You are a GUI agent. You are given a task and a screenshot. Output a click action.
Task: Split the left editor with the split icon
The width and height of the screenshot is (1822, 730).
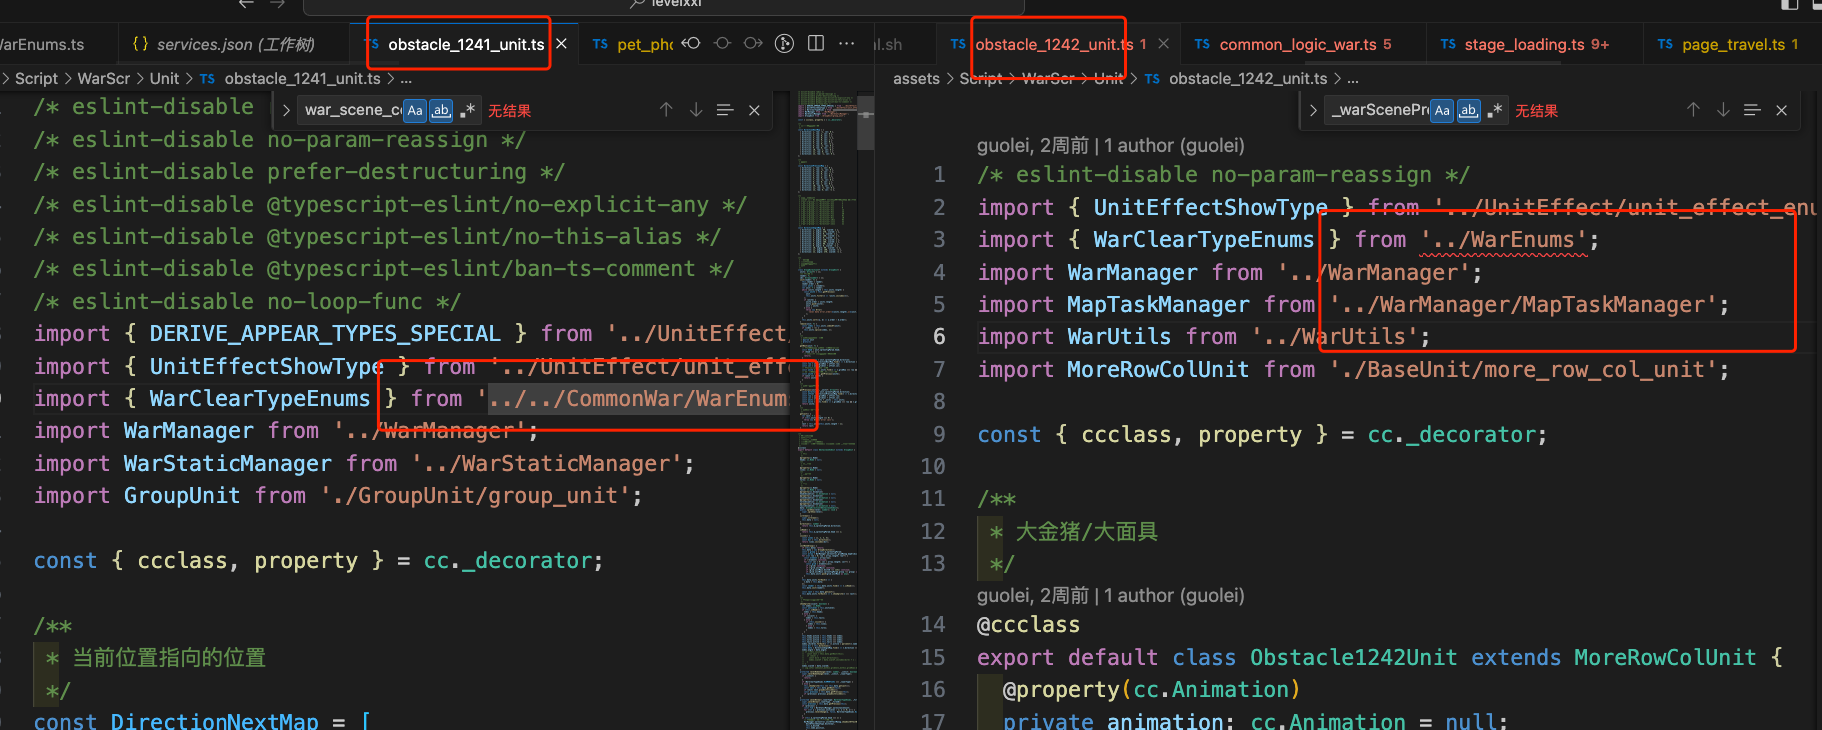click(816, 43)
